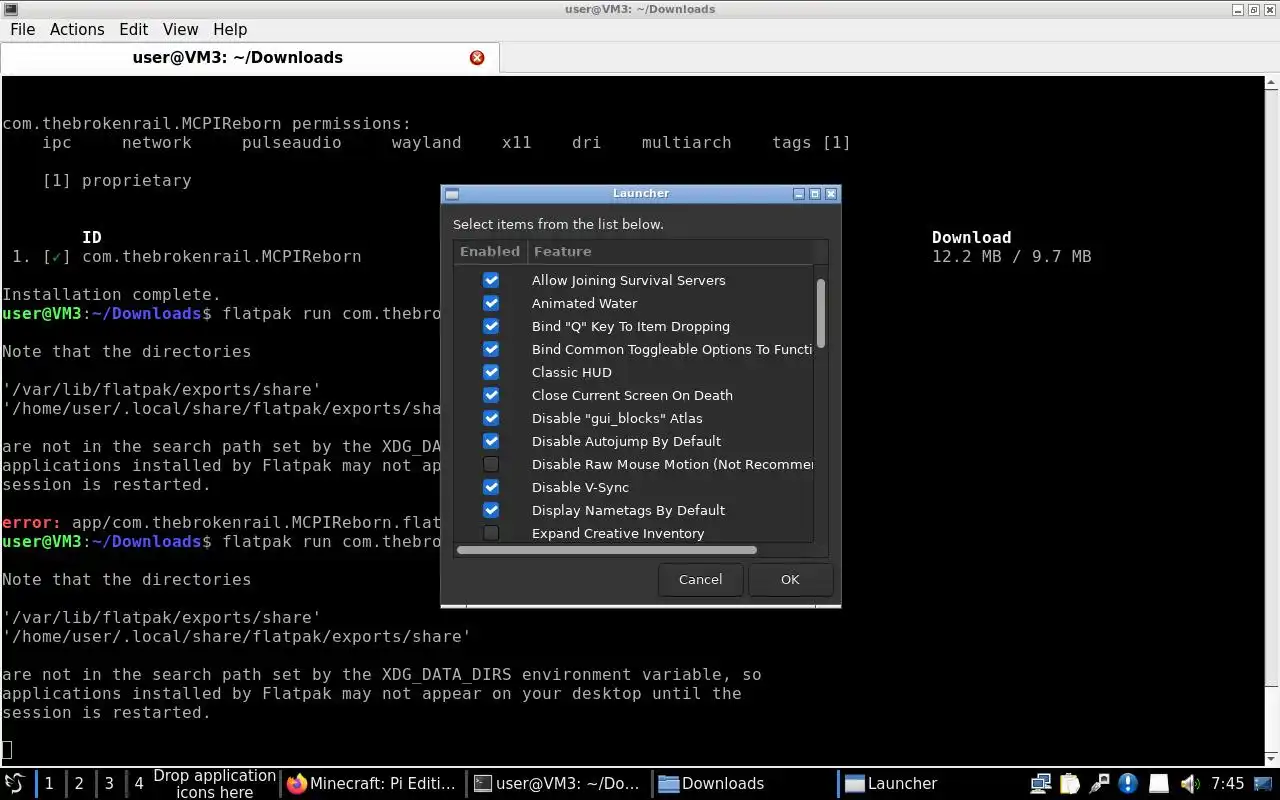Uncheck the Classic HUD option
This screenshot has height=800, width=1280.
(491, 372)
